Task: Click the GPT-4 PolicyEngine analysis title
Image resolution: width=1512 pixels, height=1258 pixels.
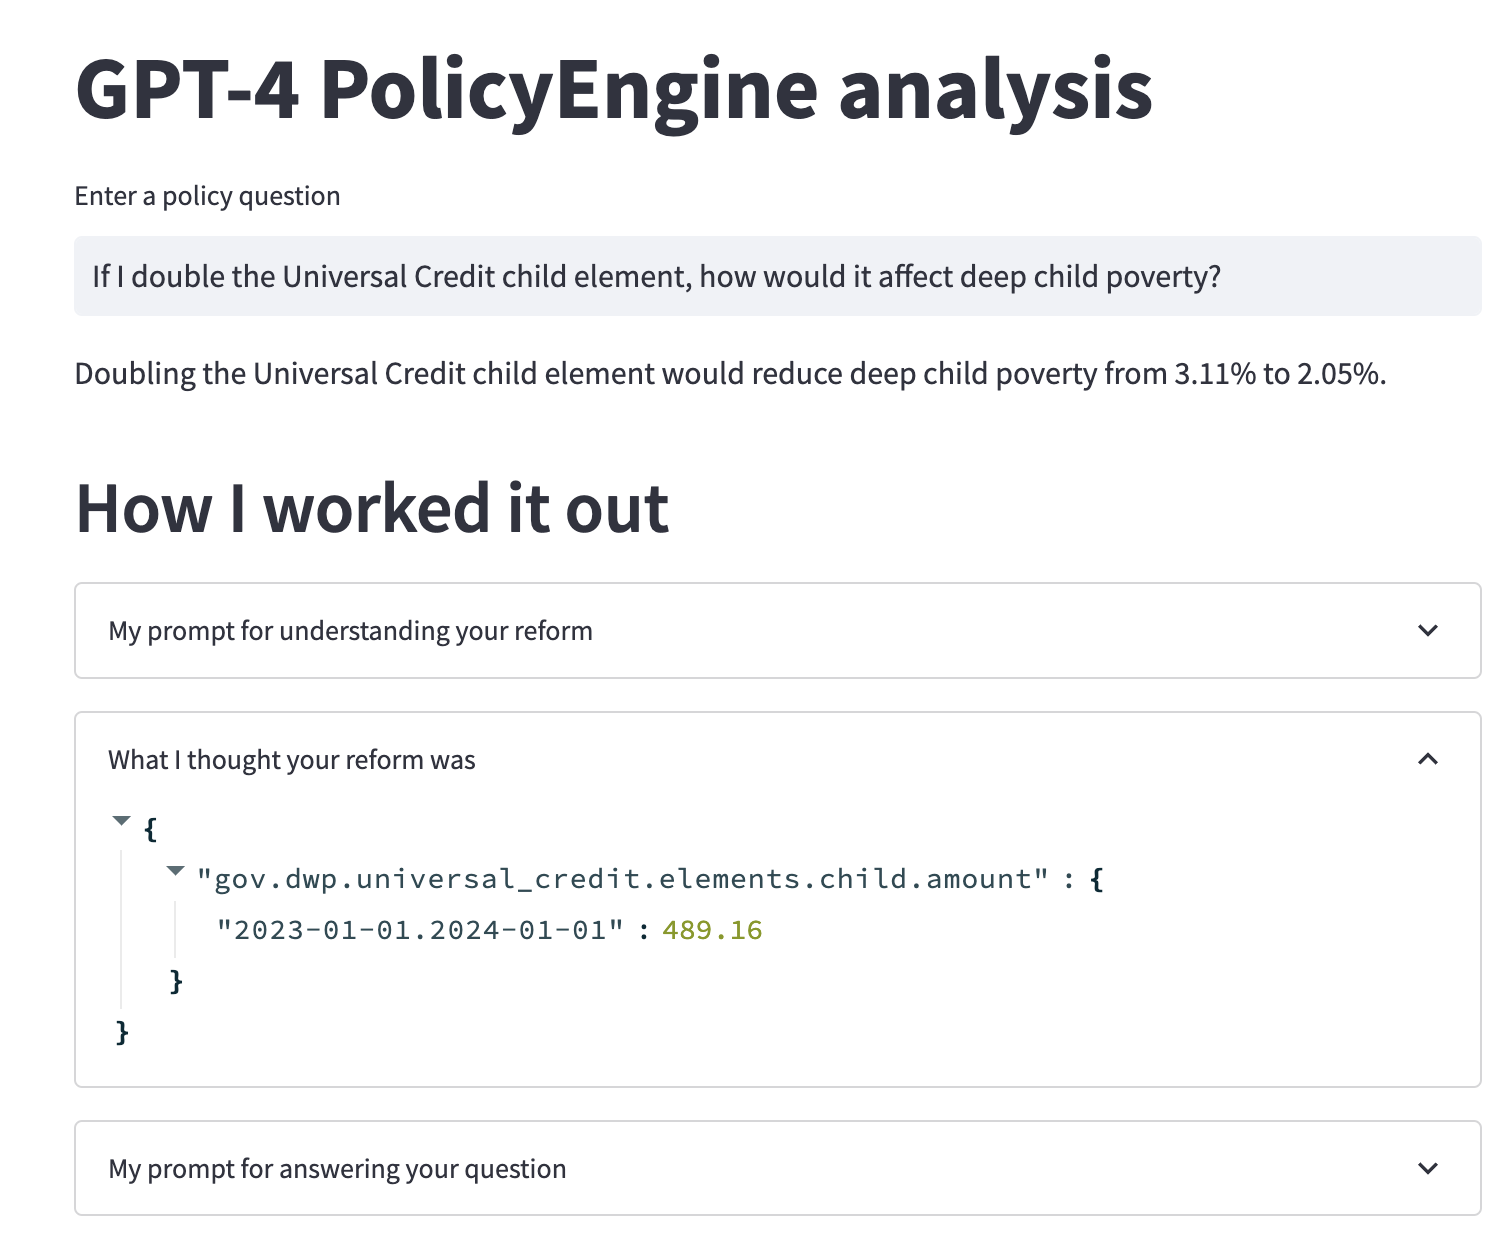Action: [x=614, y=90]
